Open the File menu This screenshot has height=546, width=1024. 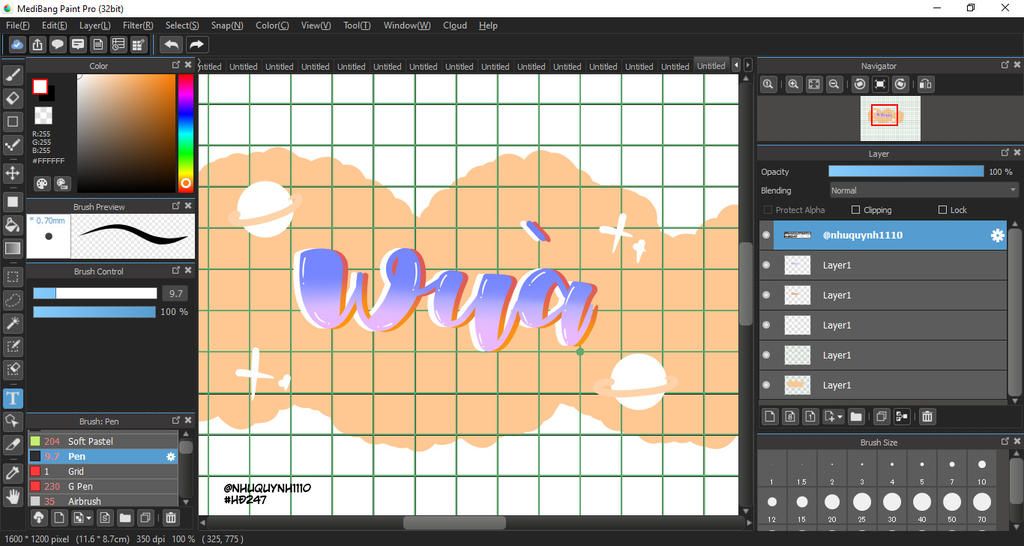[x=18, y=25]
